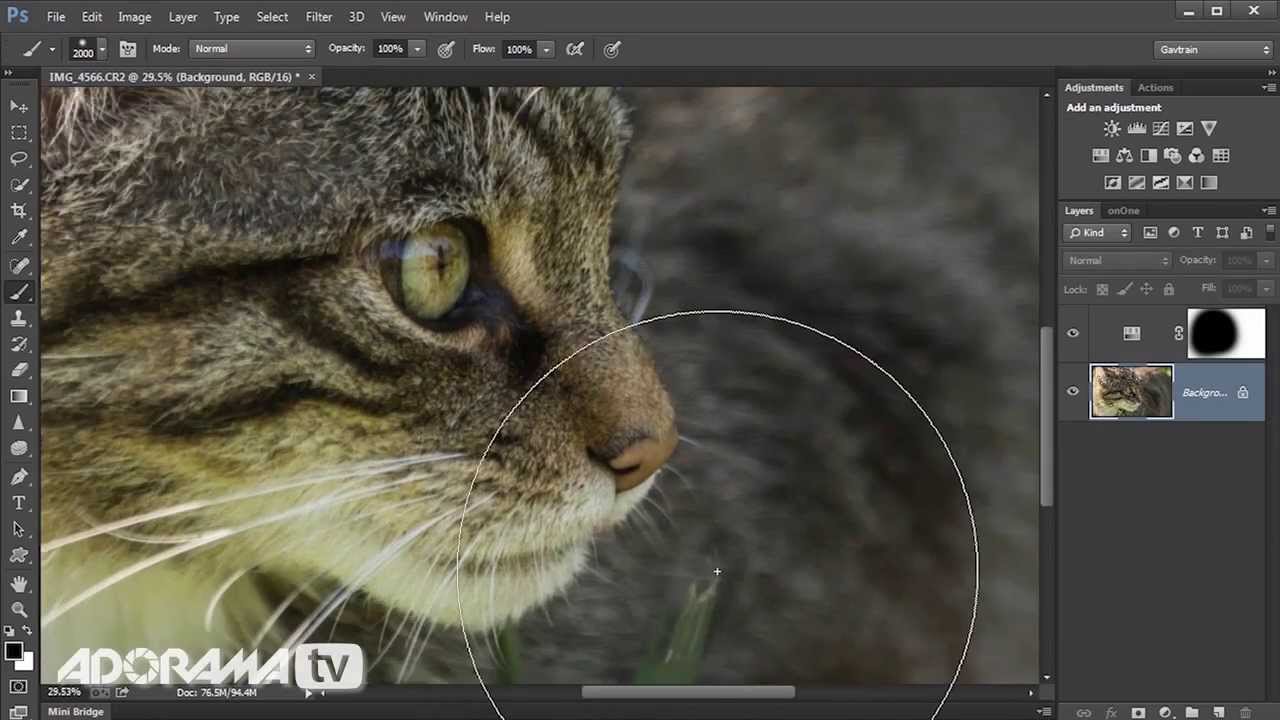
Task: Add a Color Balance adjustment
Action: click(x=1125, y=155)
